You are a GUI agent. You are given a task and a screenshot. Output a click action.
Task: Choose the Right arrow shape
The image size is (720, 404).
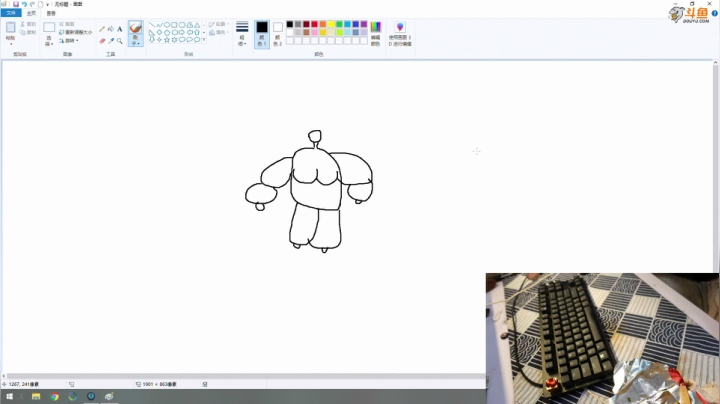click(182, 33)
